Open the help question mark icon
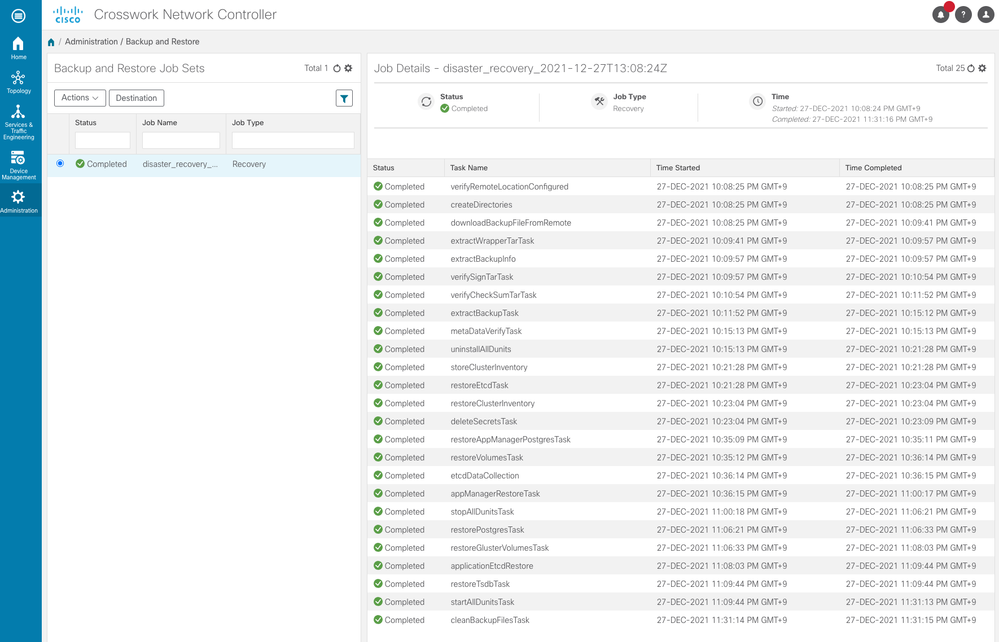999x642 pixels. tap(963, 15)
